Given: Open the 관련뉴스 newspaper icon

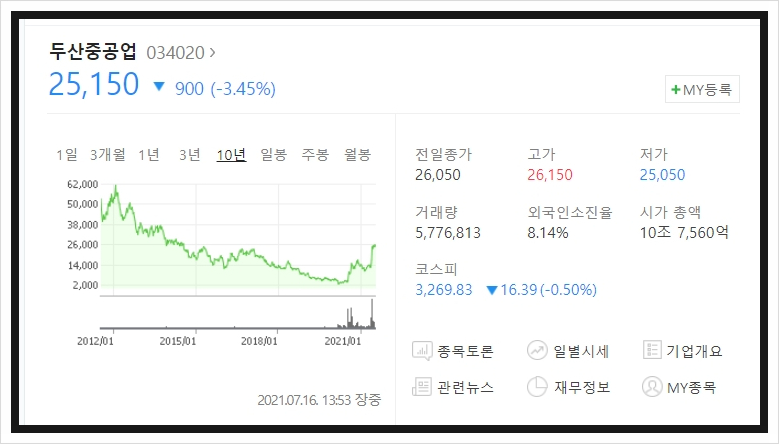Looking at the screenshot, I should (x=422, y=386).
